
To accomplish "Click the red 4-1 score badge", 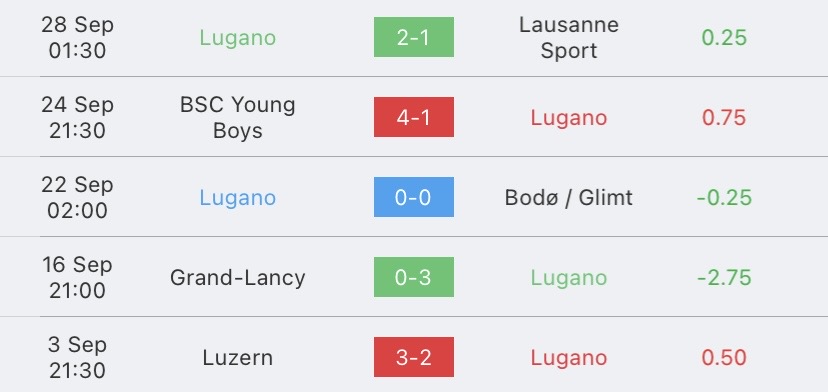I will click(413, 117).
